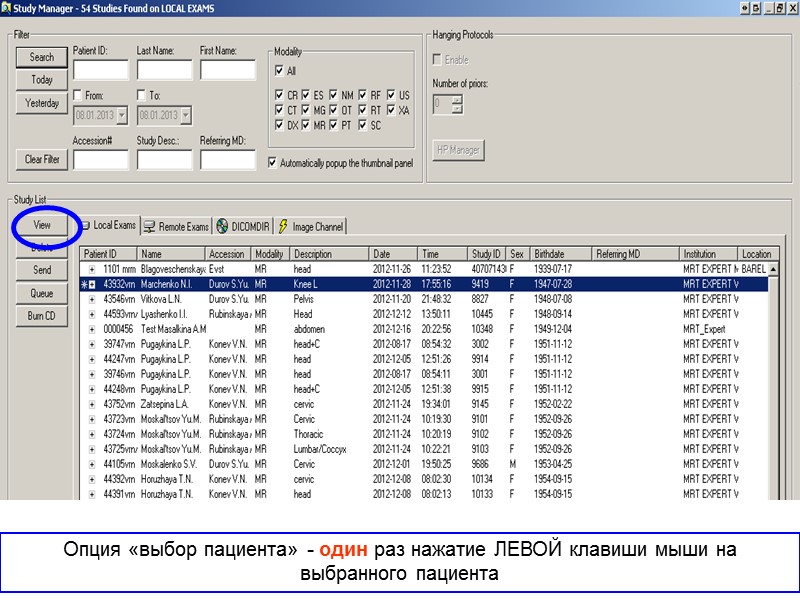This screenshot has height=600, width=800.
Task: Enable the To date checkbox
Action: tap(141, 95)
